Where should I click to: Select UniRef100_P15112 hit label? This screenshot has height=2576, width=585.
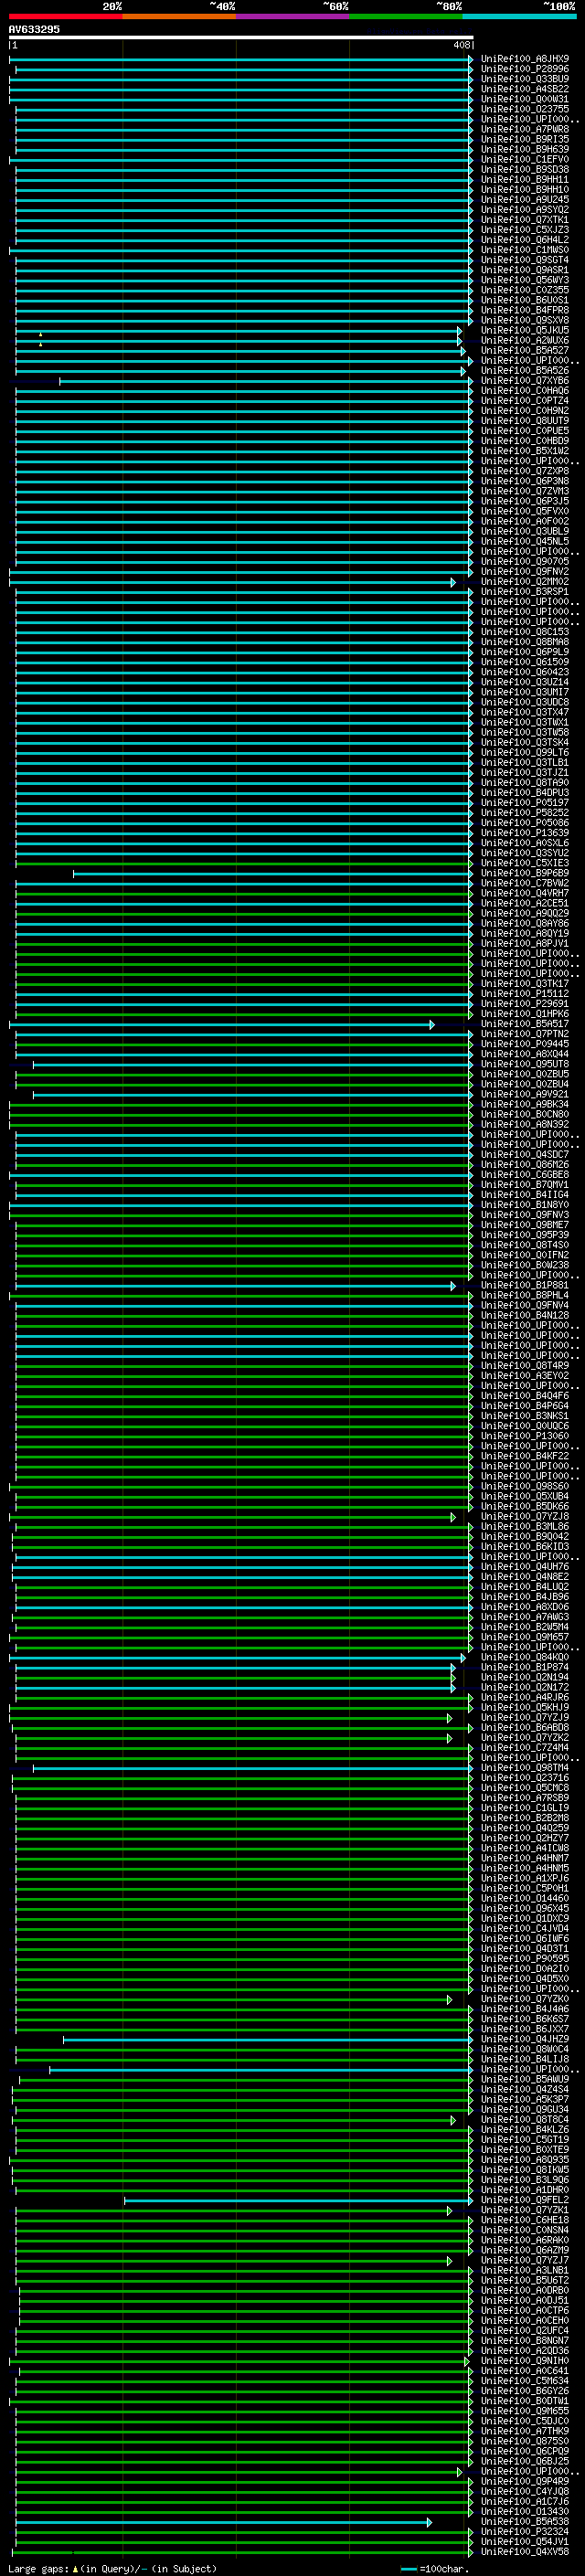coord(525,994)
